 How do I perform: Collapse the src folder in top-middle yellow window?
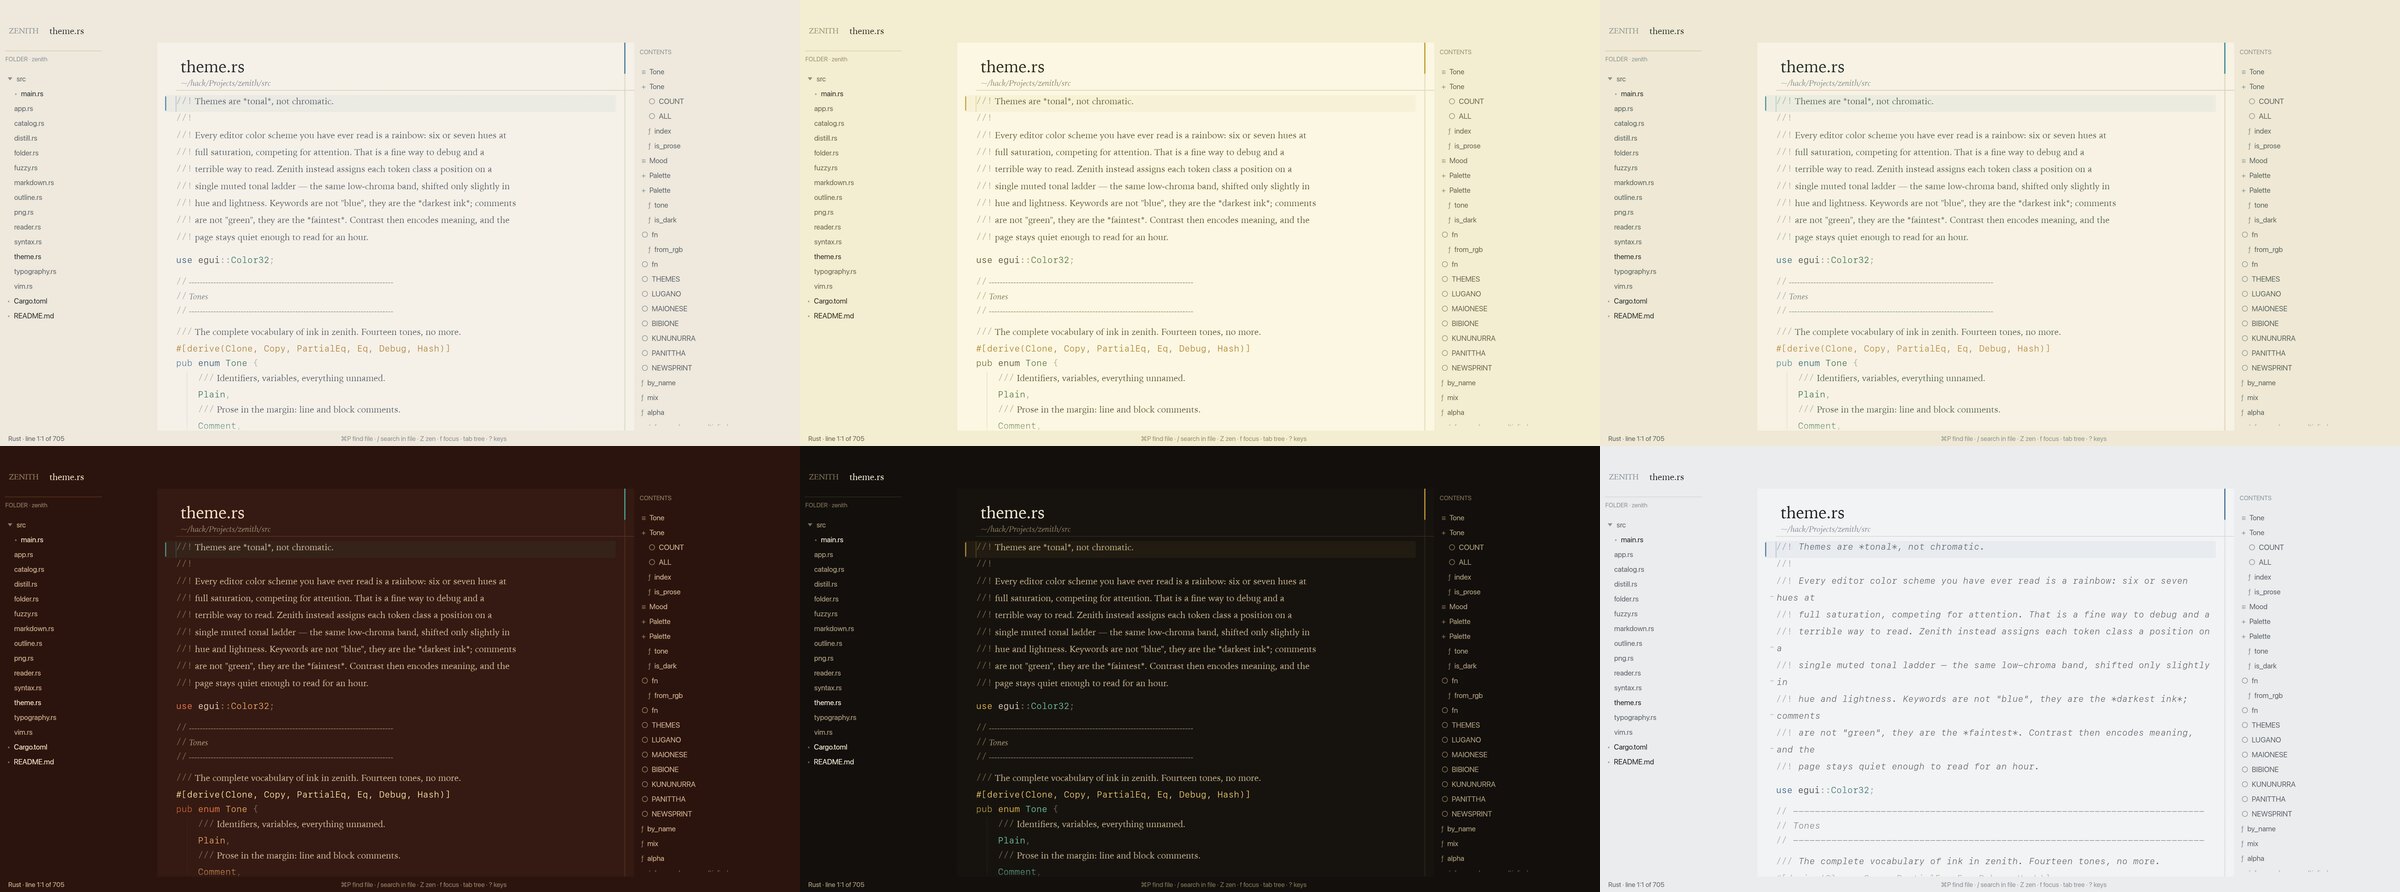[810, 79]
